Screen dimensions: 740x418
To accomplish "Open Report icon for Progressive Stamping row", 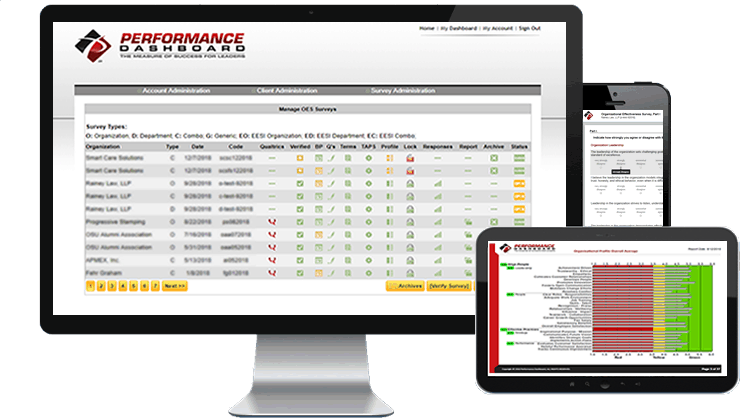I will pyautogui.click(x=468, y=222).
